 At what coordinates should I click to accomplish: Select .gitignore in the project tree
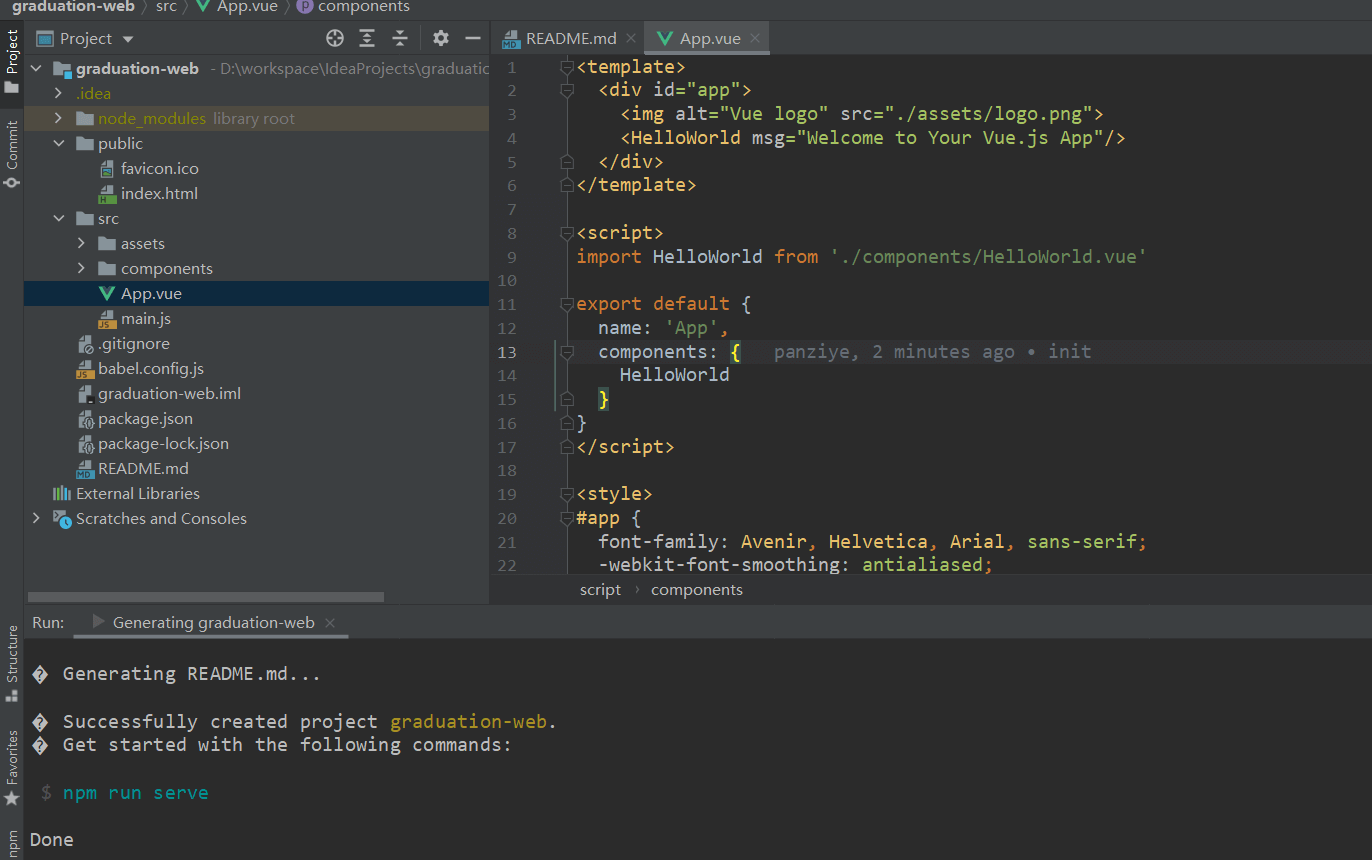click(134, 344)
